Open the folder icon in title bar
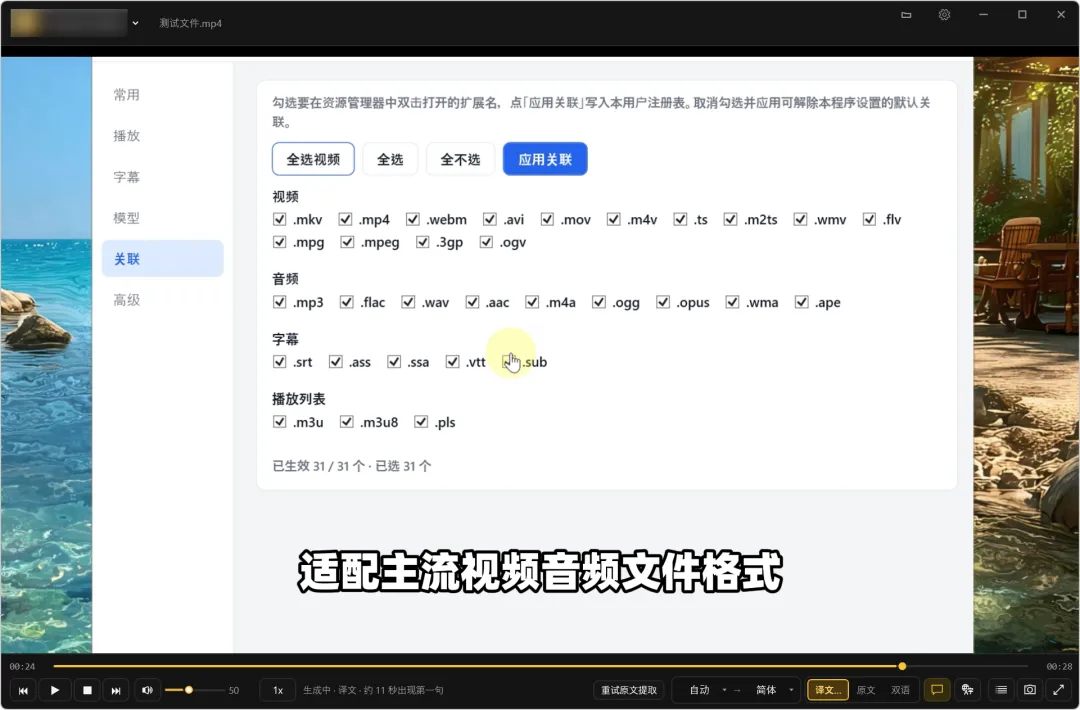 (906, 15)
